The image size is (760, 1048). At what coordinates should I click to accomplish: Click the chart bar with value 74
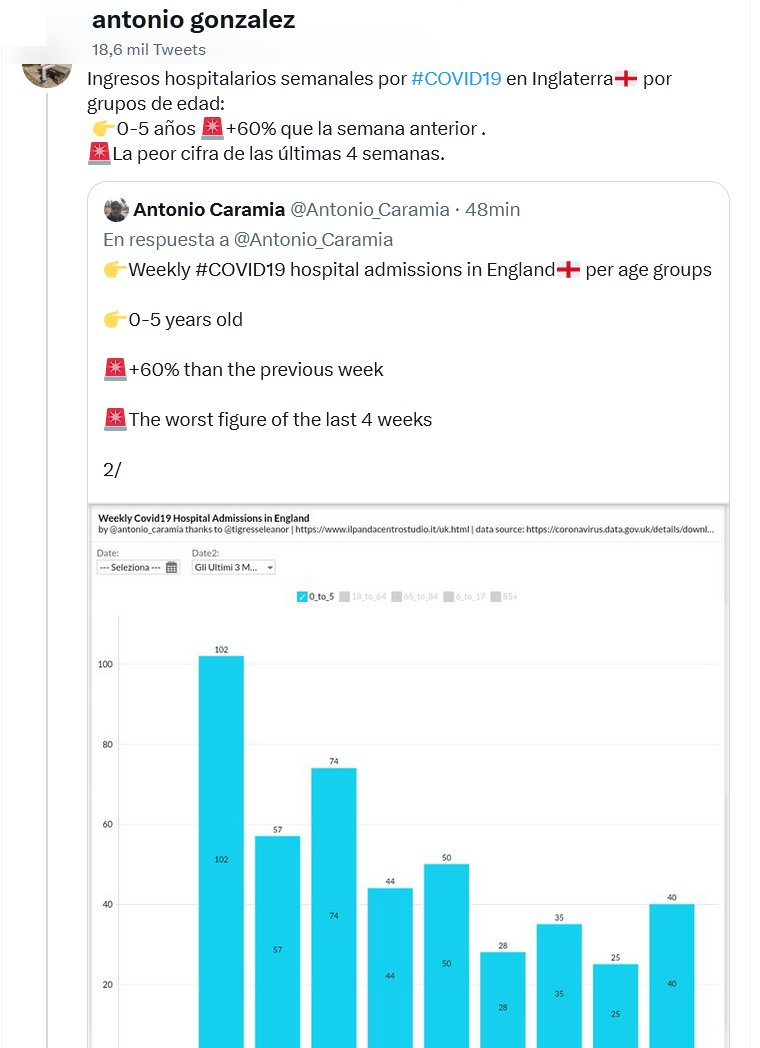pos(334,905)
